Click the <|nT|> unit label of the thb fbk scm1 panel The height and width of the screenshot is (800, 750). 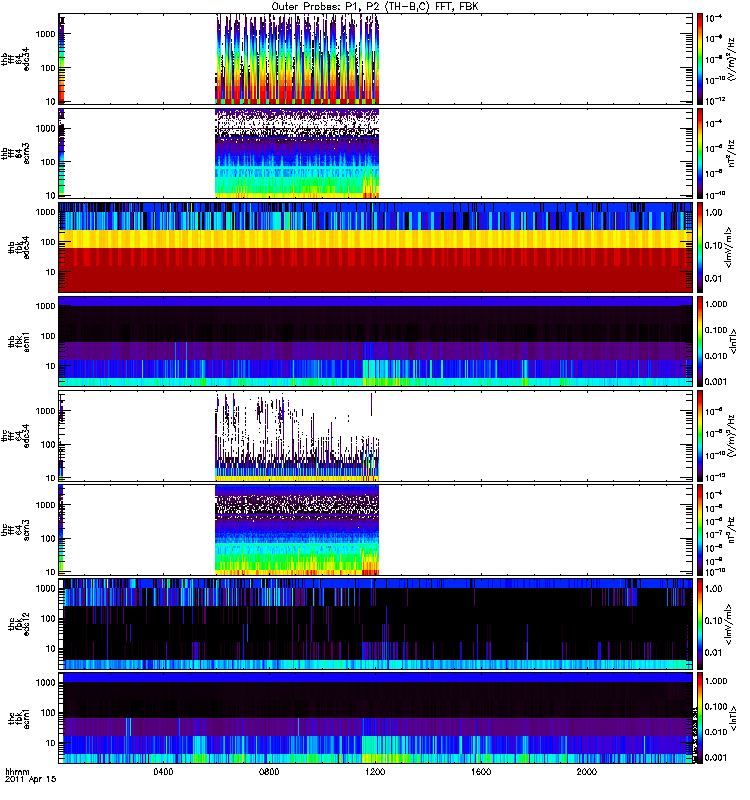(x=734, y=341)
